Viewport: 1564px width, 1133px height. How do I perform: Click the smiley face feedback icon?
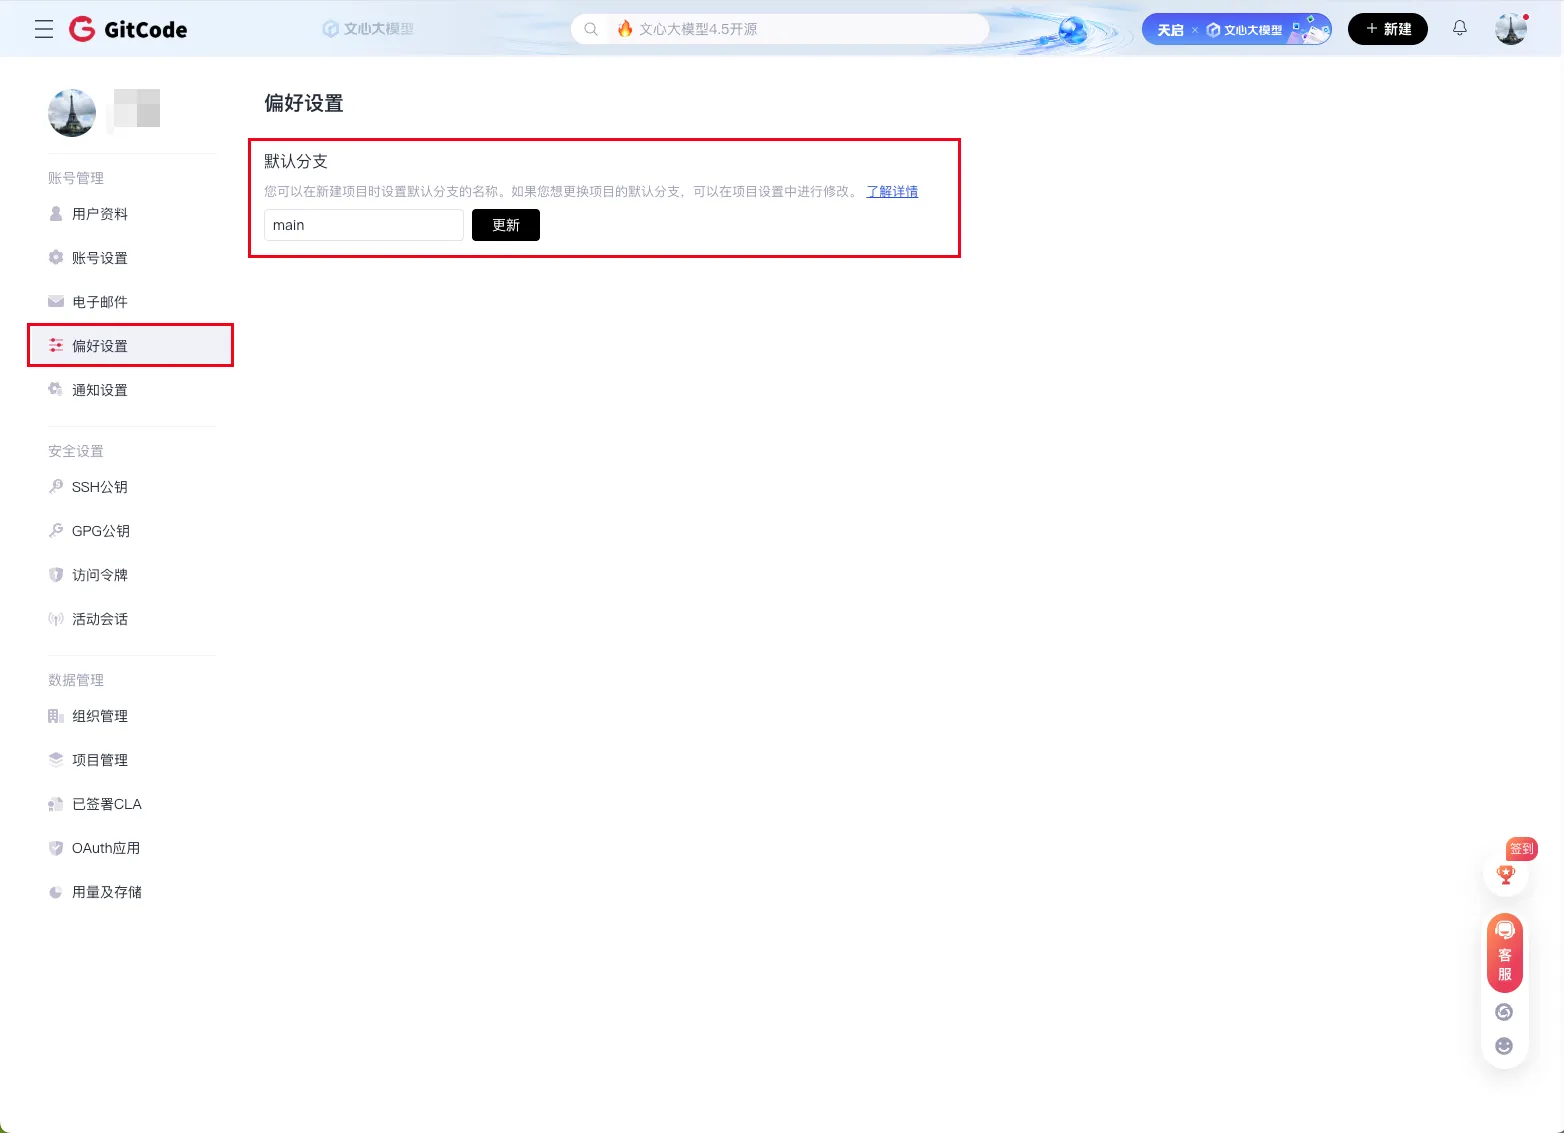pos(1504,1046)
